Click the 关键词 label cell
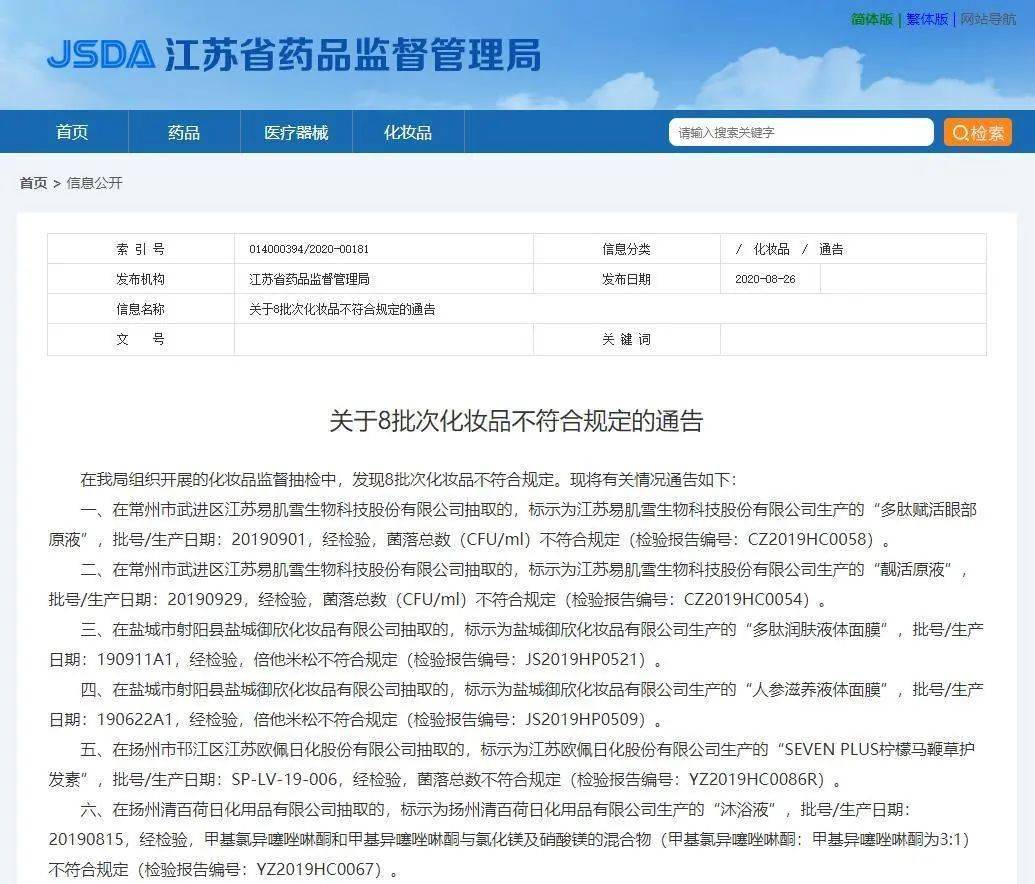The height and width of the screenshot is (884, 1035). (626, 339)
